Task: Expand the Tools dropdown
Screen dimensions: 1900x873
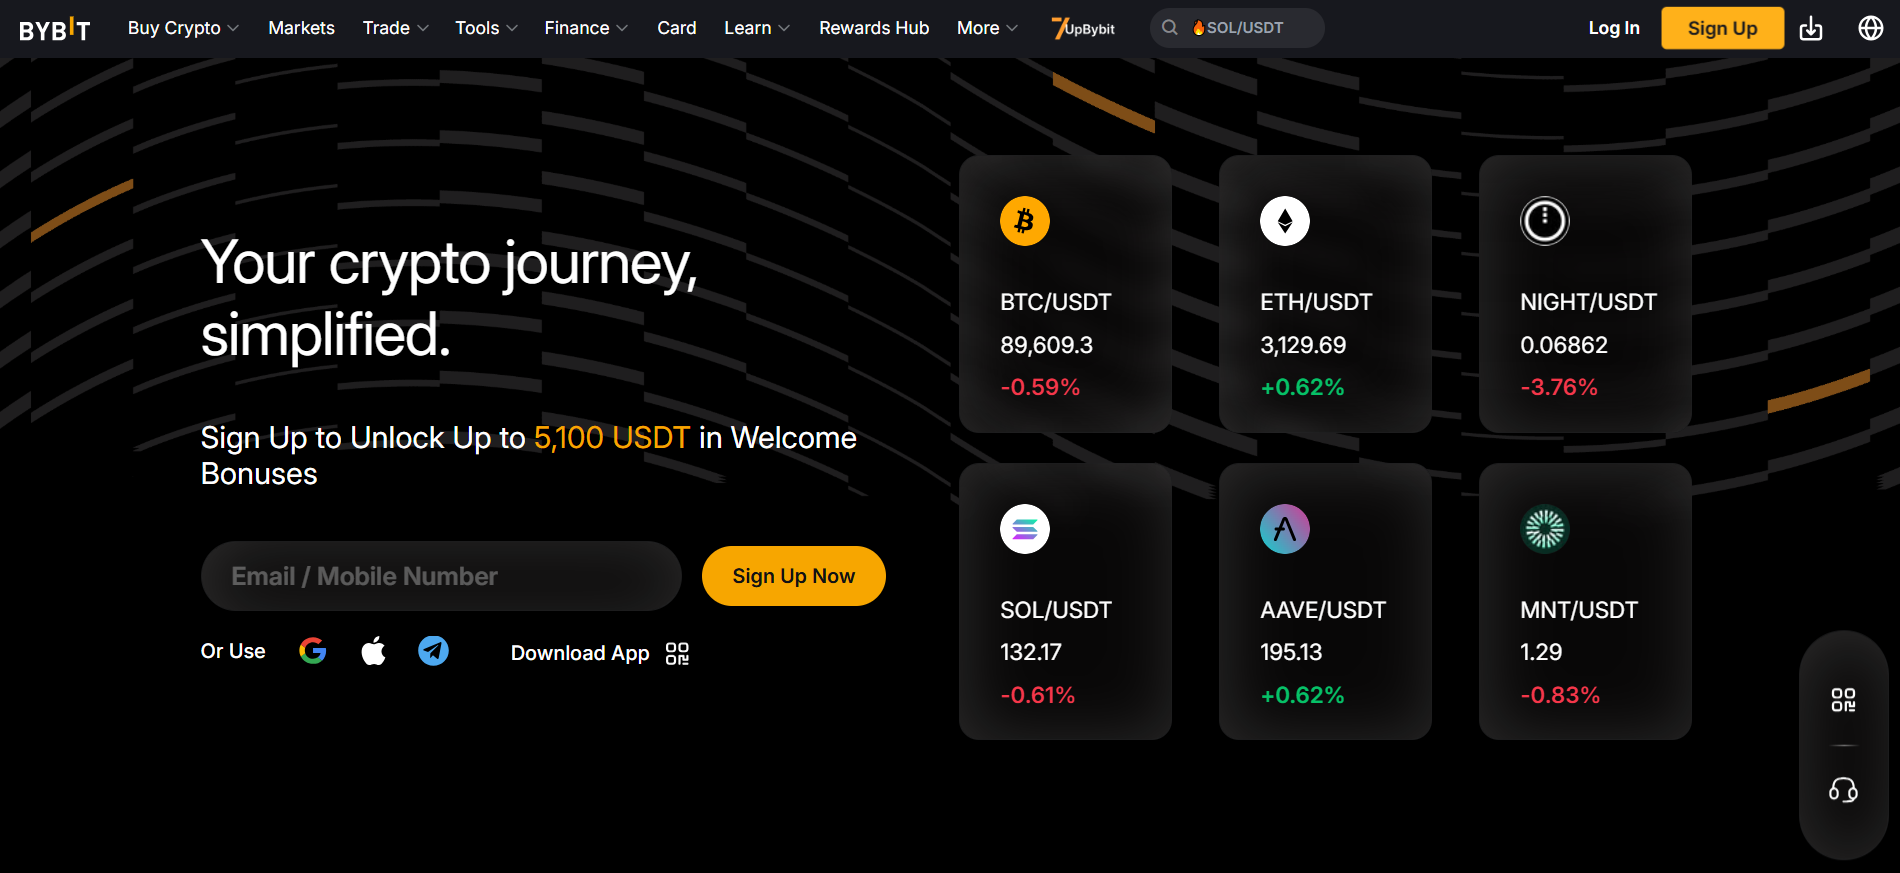Action: [486, 28]
